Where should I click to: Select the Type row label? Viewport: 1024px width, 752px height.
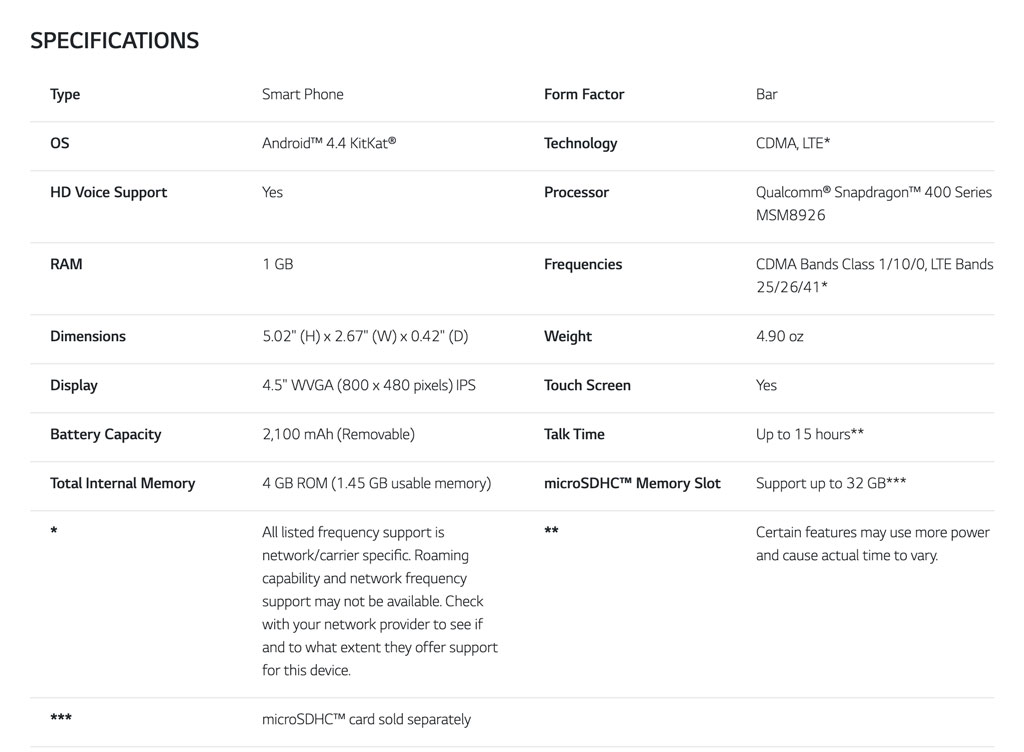tap(65, 95)
